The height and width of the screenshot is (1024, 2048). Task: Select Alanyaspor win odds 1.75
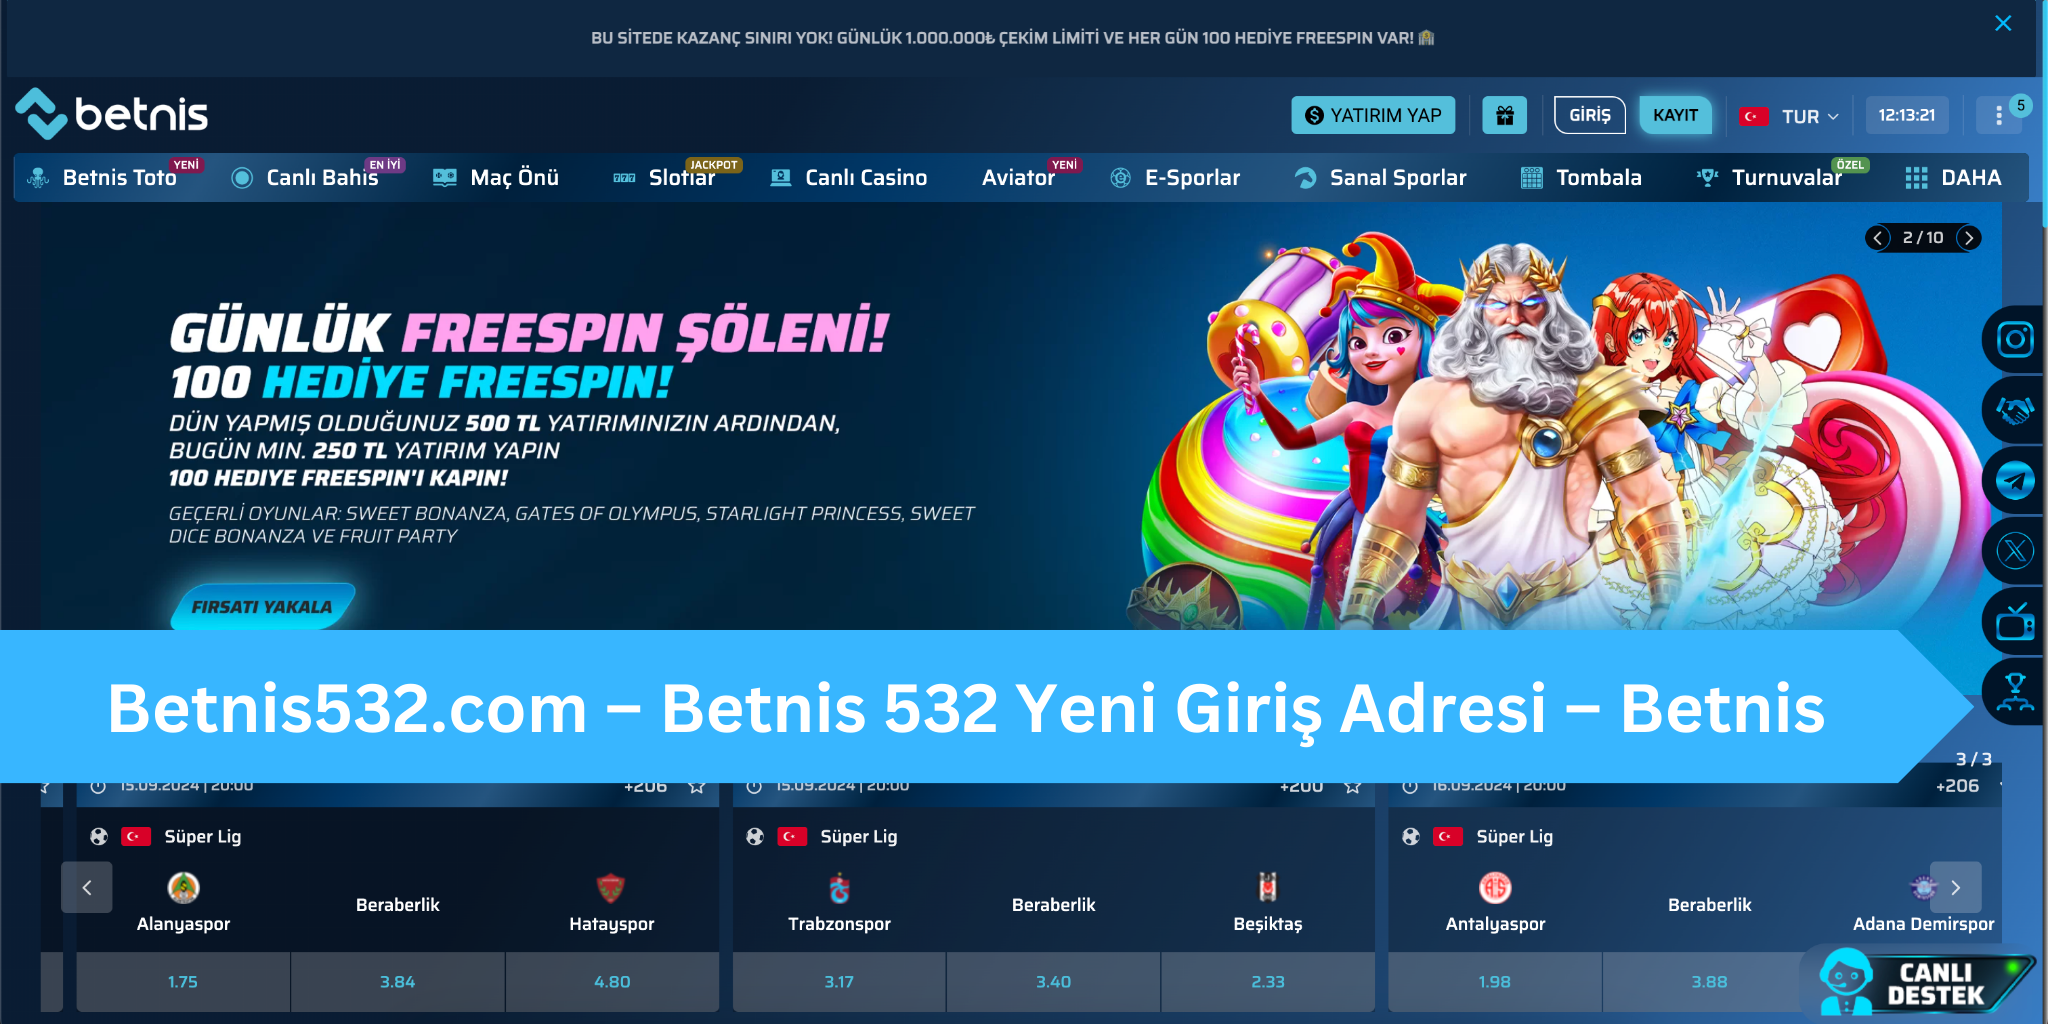pos(183,982)
